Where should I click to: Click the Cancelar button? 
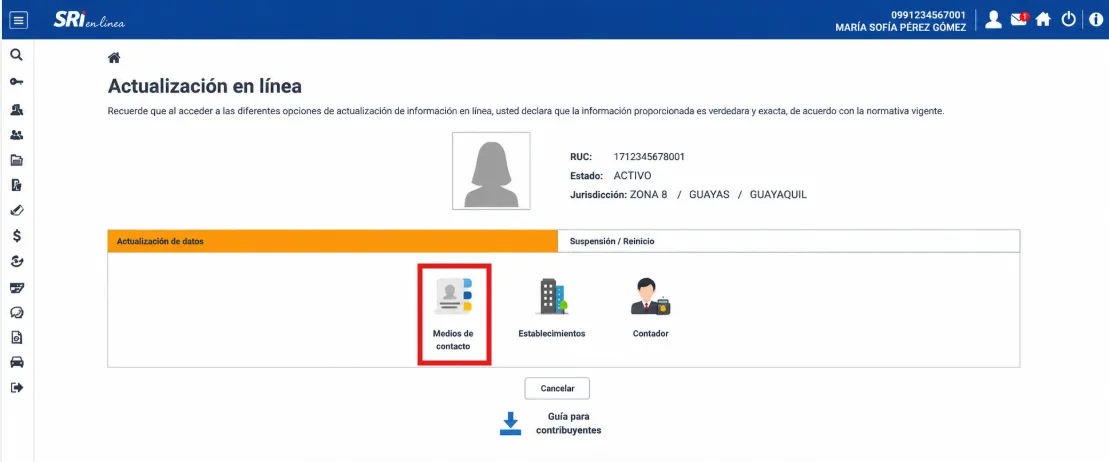click(x=557, y=388)
